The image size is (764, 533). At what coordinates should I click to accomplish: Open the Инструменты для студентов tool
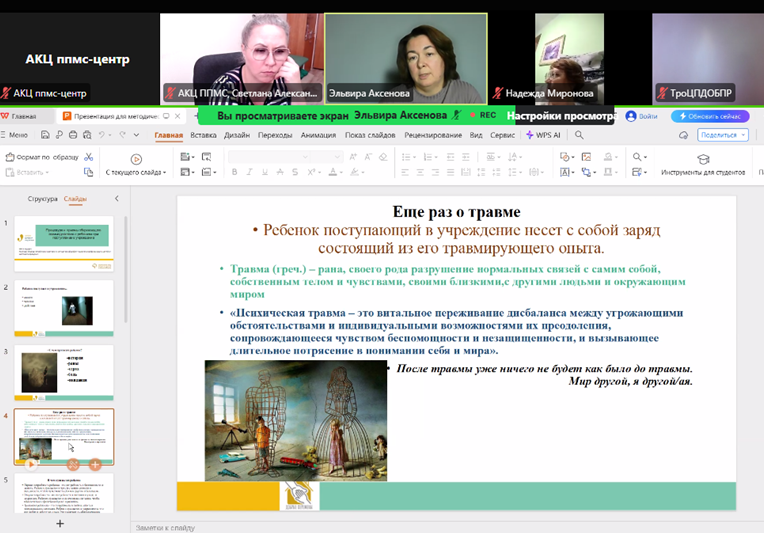point(703,164)
